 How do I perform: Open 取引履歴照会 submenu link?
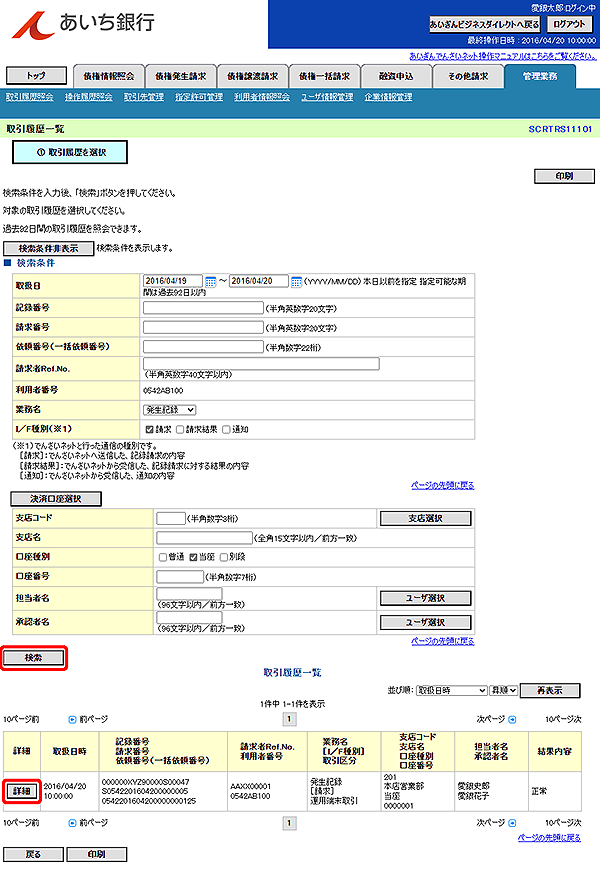(30, 97)
